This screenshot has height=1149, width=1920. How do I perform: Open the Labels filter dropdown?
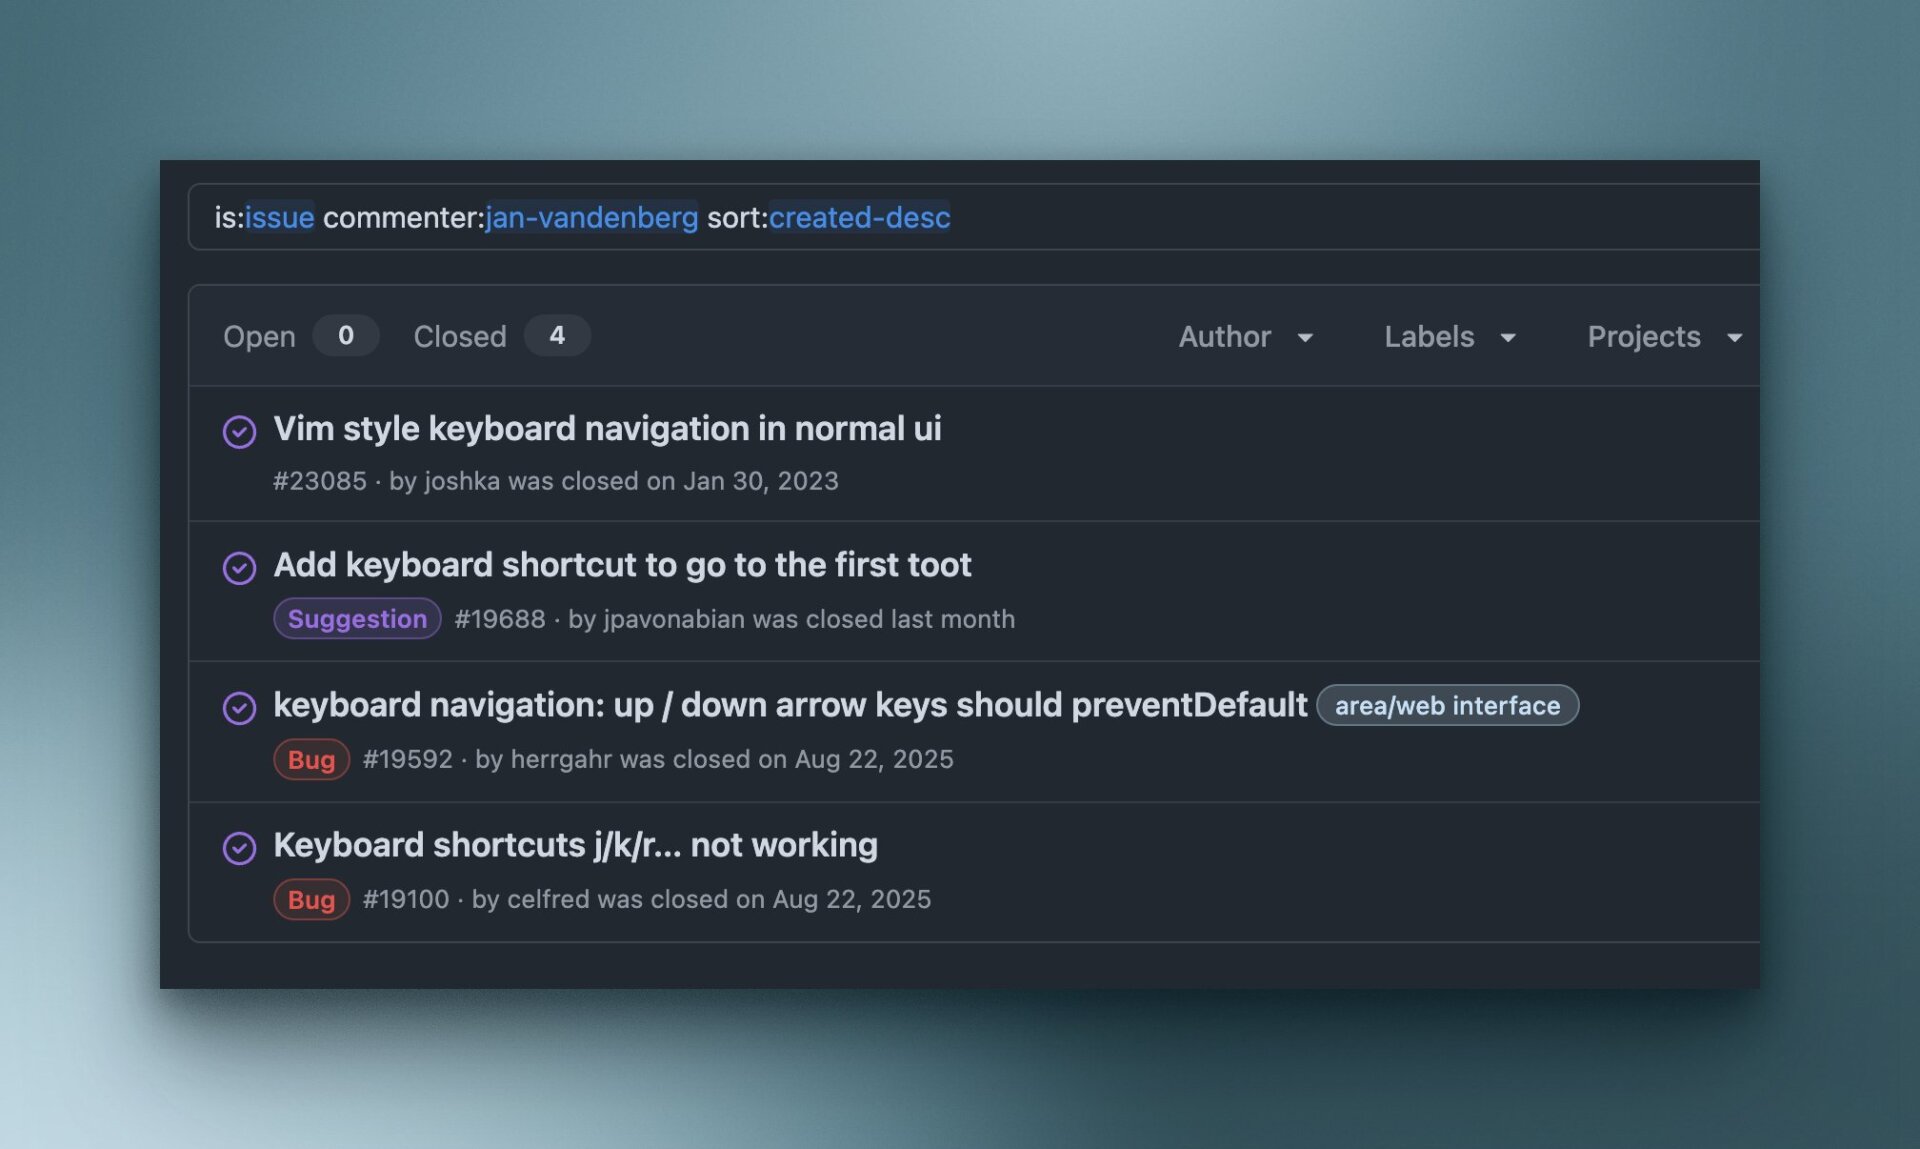point(1447,337)
